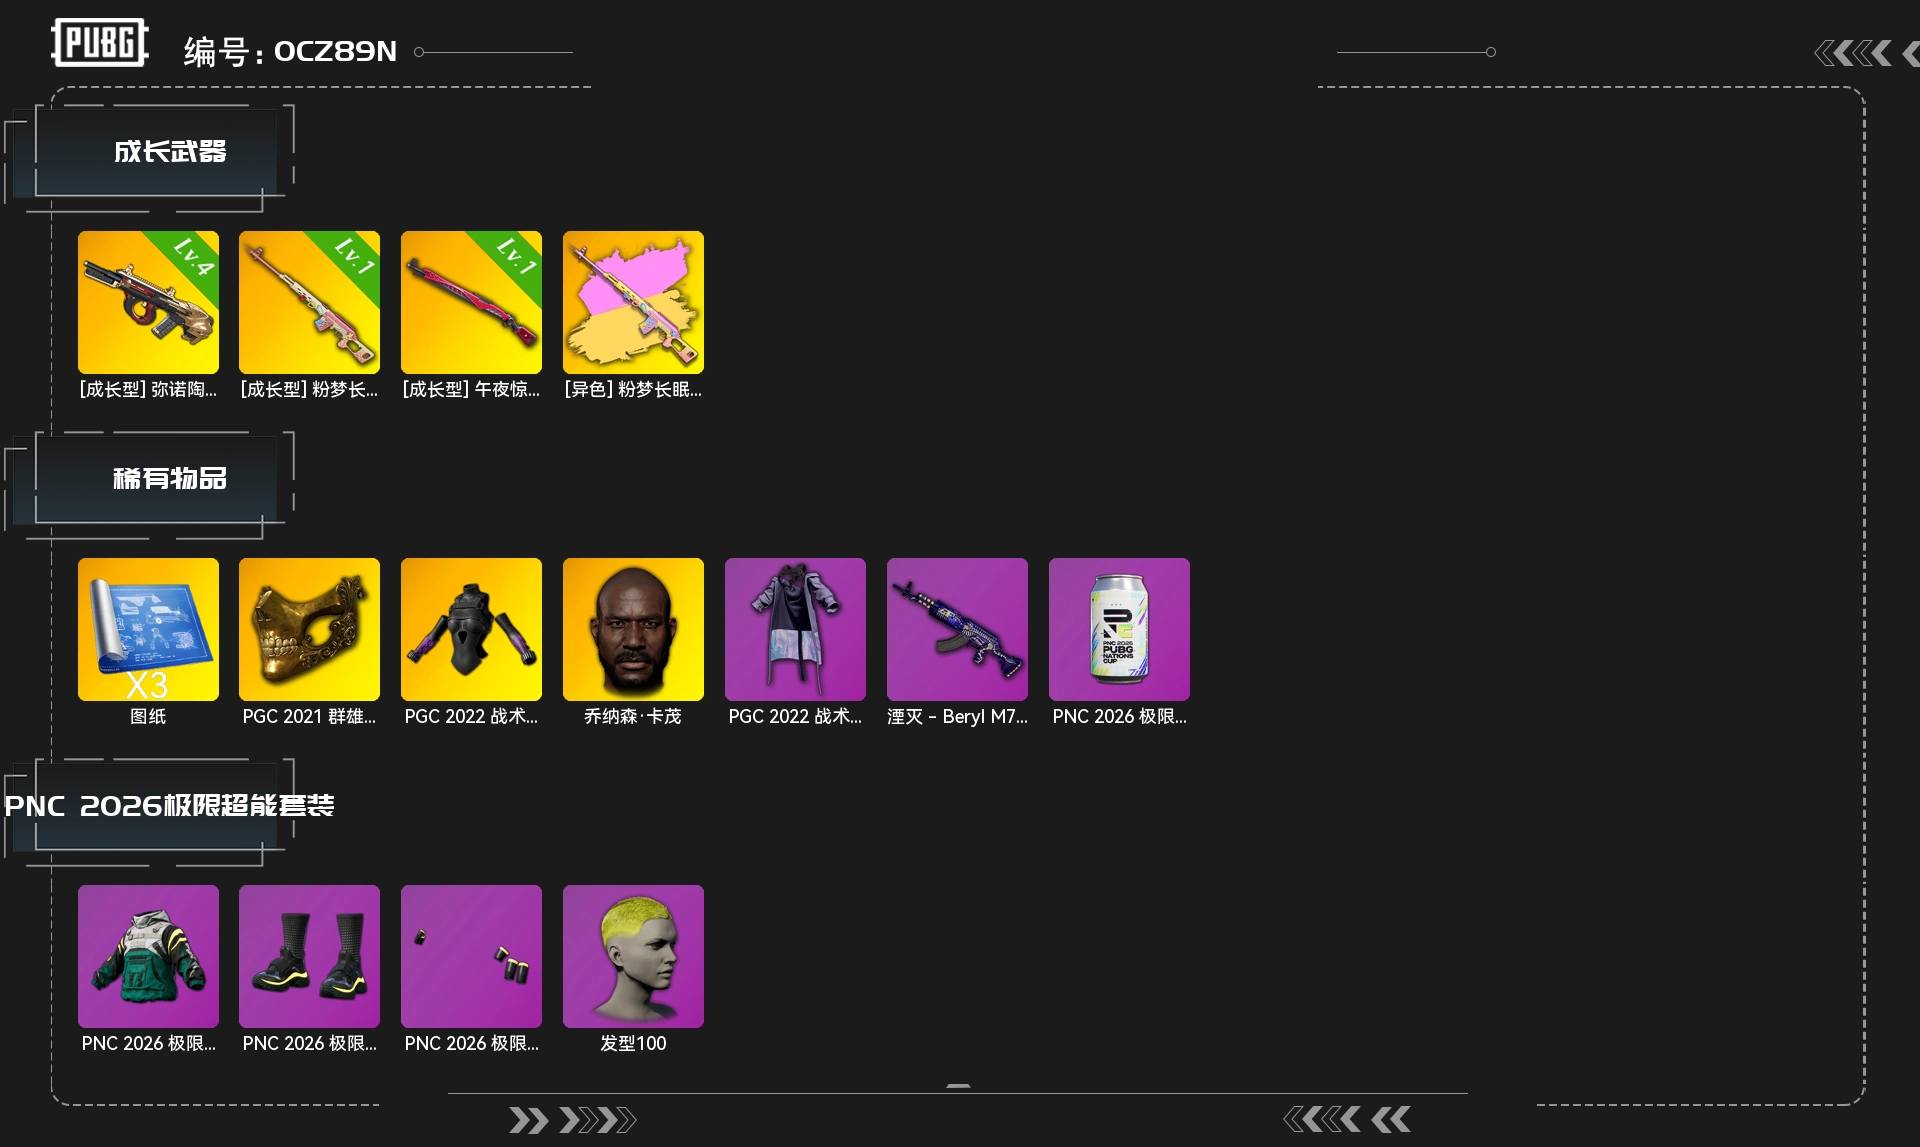
Task: Click the 发型100 item label
Action: click(633, 1043)
